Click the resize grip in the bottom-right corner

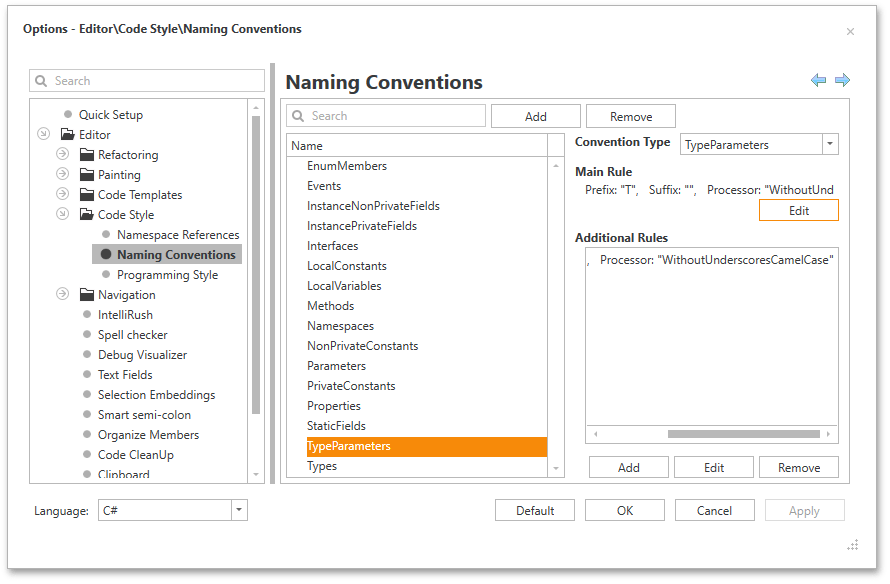853,545
